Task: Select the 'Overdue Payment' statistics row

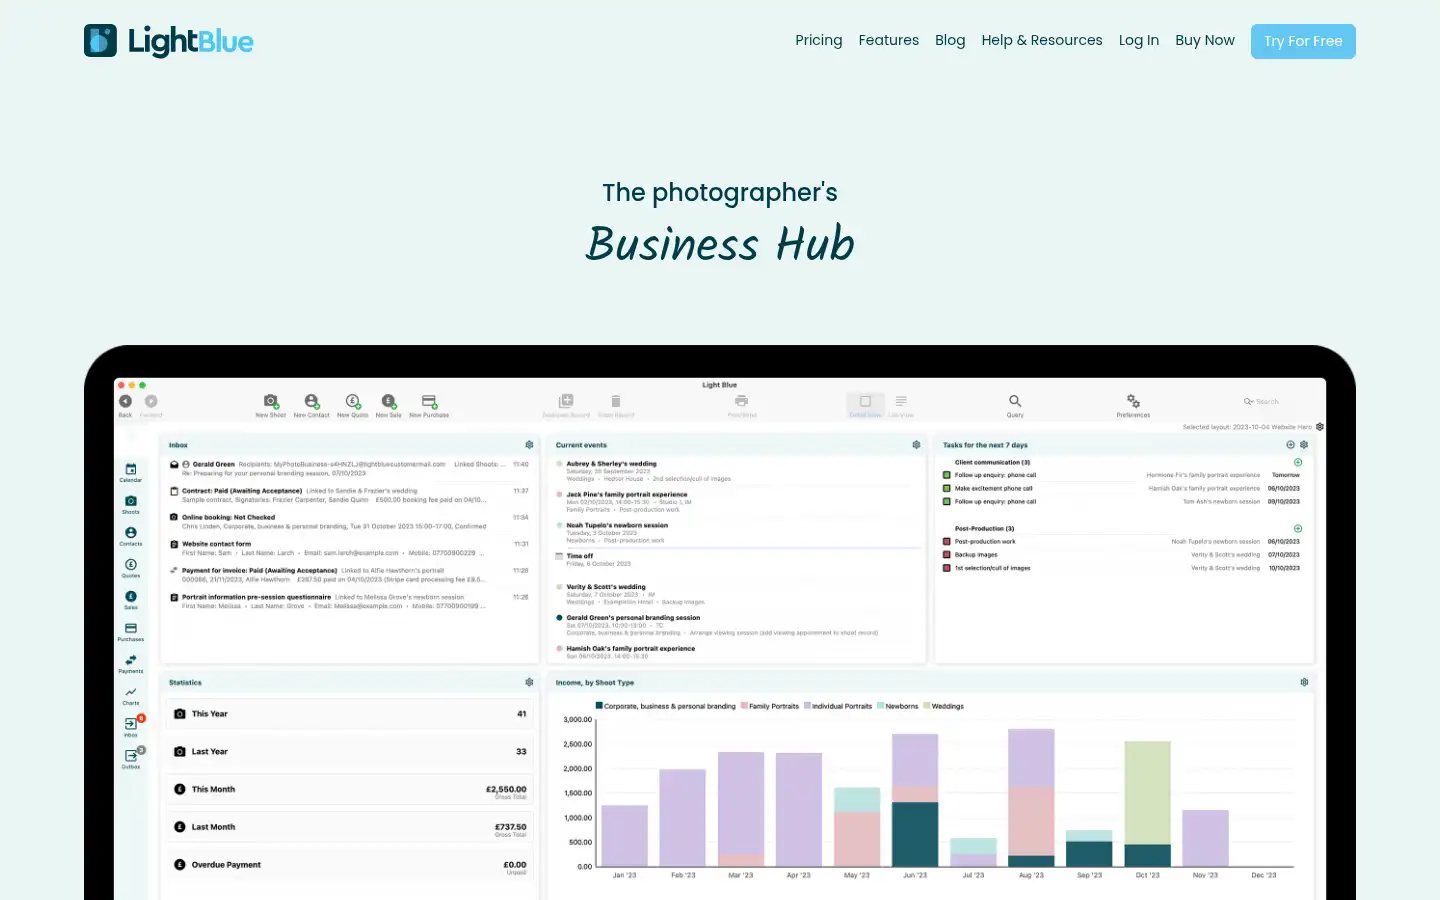Action: tap(349, 865)
